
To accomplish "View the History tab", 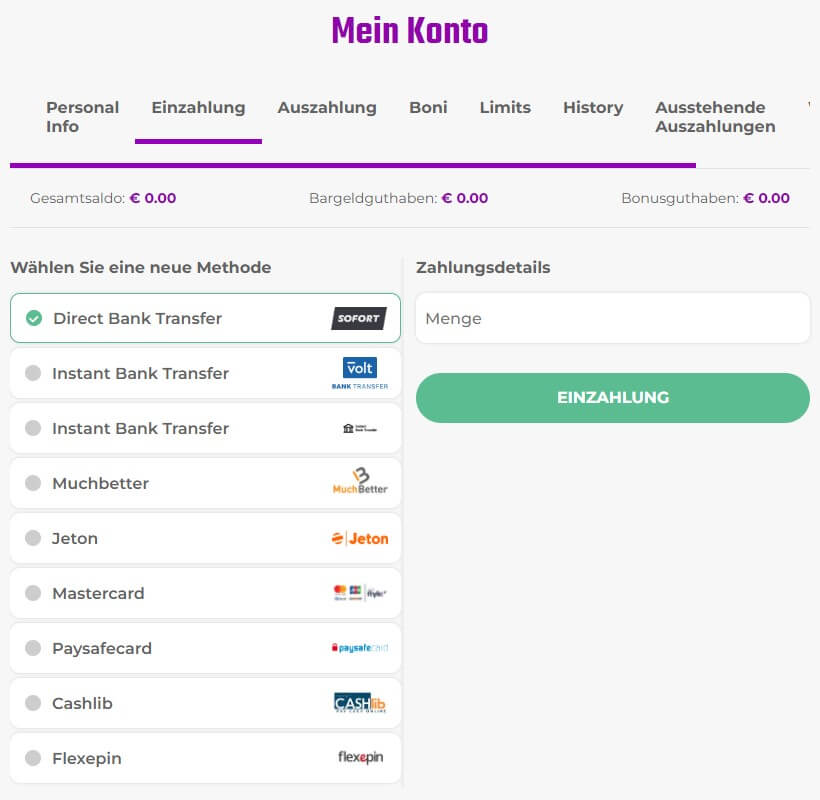I will [592, 107].
